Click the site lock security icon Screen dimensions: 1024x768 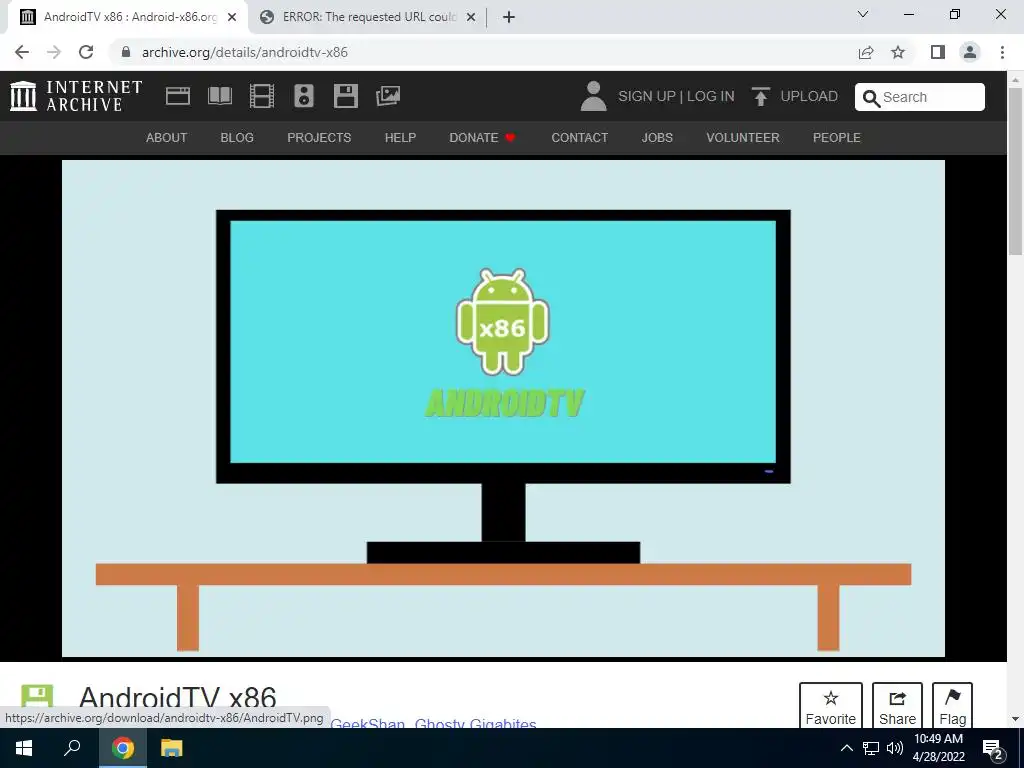pos(126,52)
